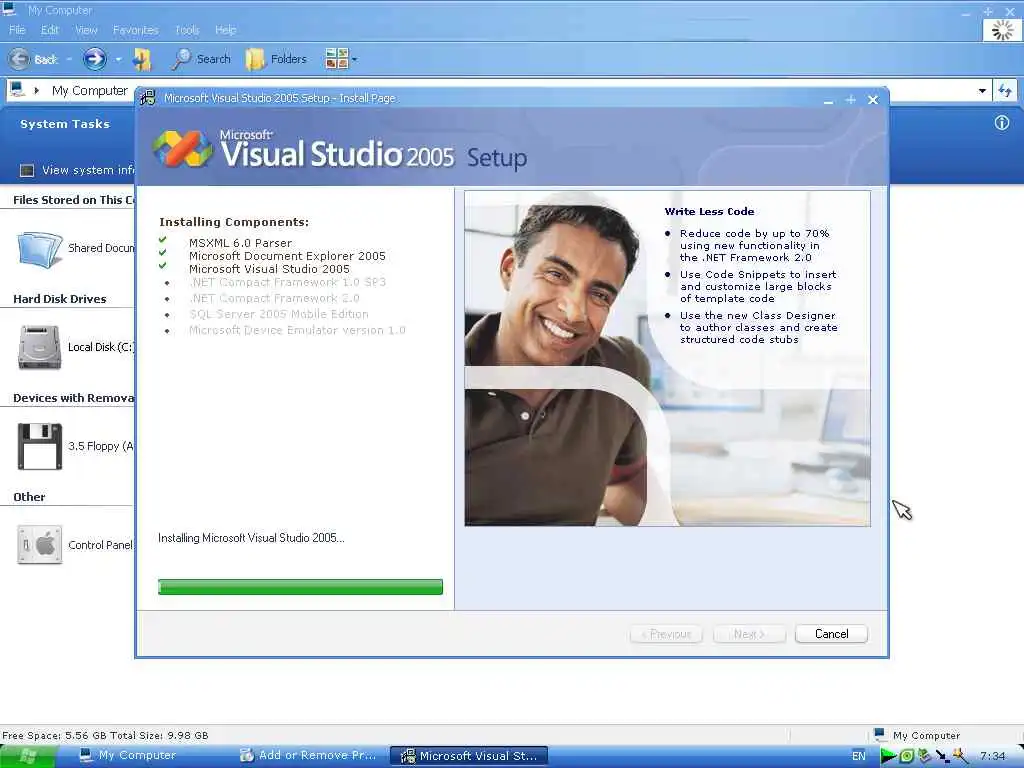Screen dimensions: 1024x768
Task: Open the address bar dropdown arrow
Action: 982,91
